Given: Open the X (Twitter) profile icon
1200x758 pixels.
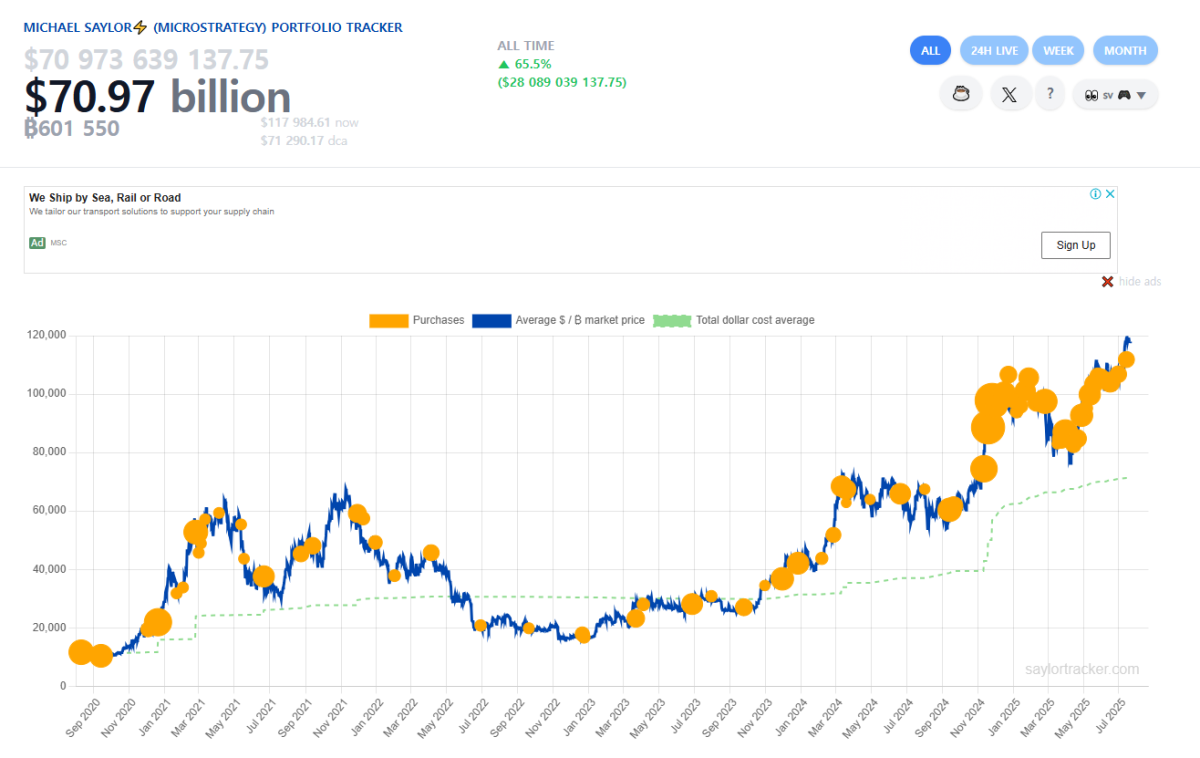Looking at the screenshot, I should tap(1010, 95).
